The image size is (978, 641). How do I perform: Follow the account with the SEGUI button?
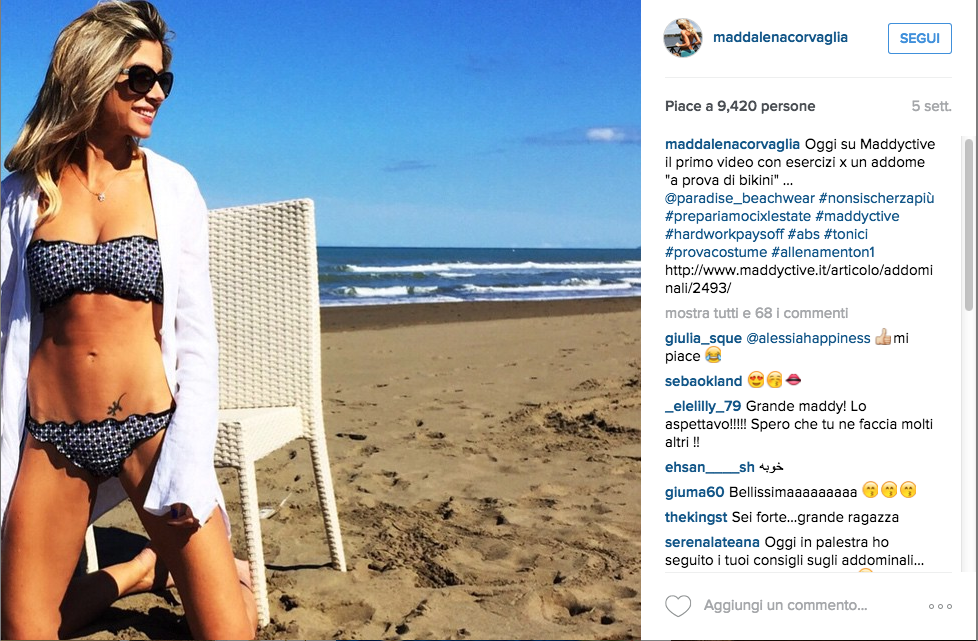[919, 38]
